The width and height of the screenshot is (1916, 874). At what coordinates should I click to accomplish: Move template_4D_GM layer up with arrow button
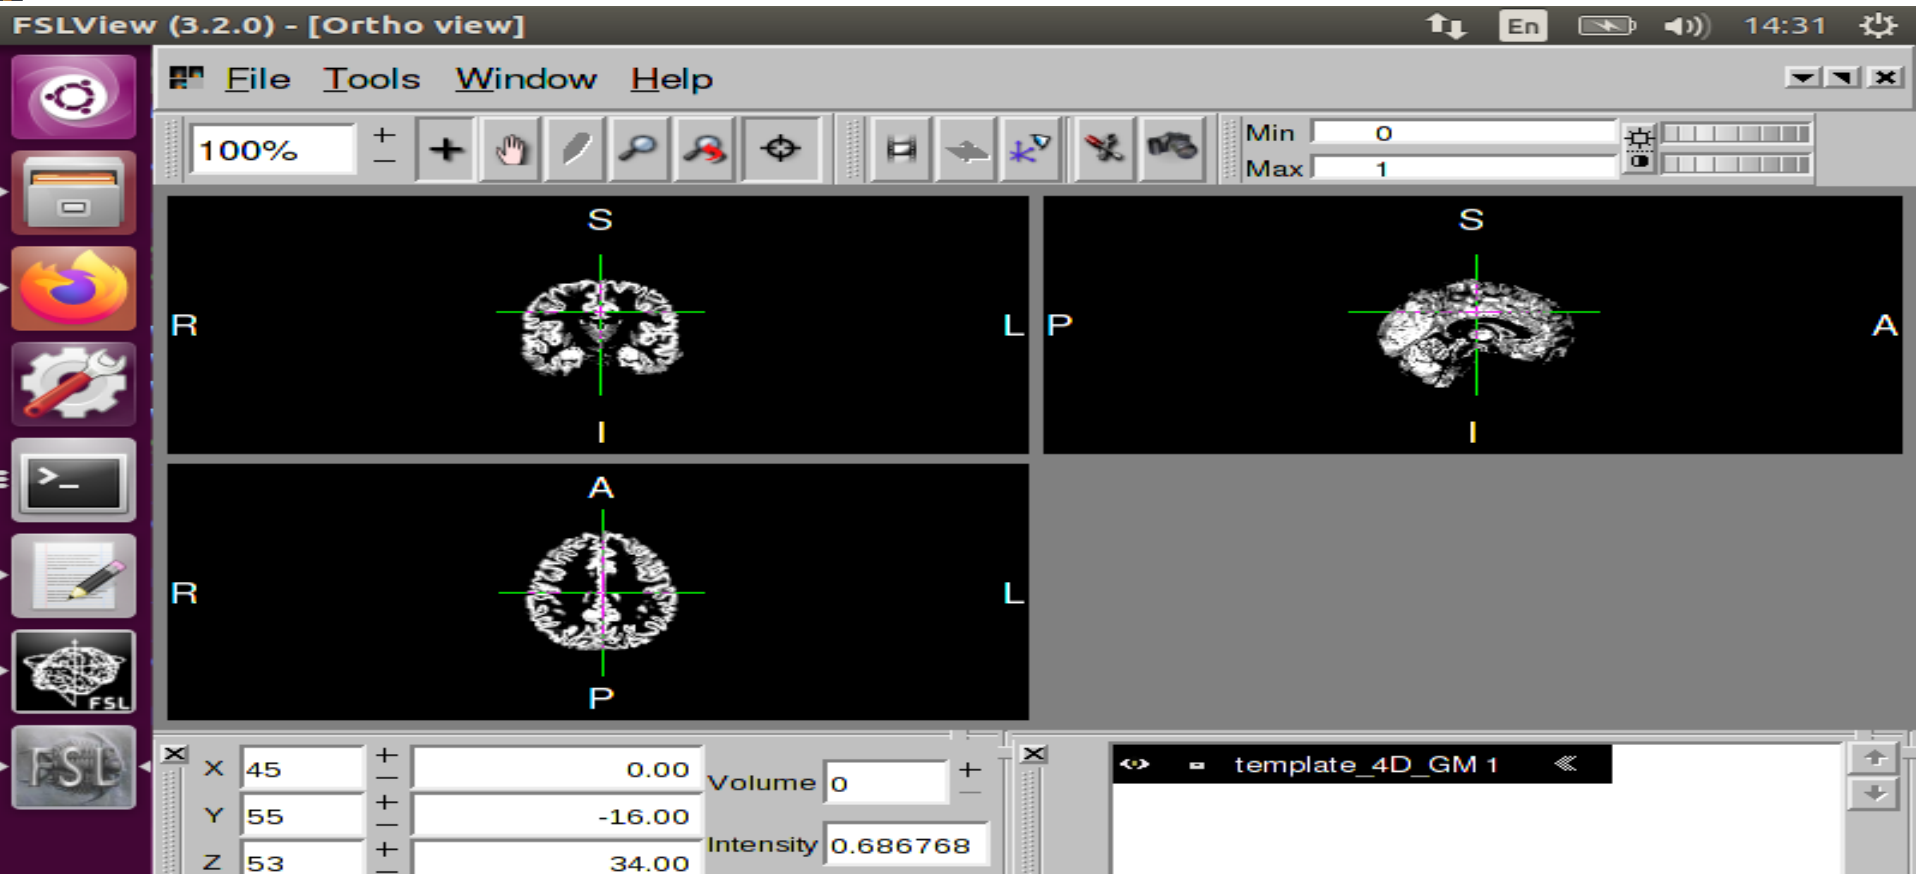pos(1875,758)
